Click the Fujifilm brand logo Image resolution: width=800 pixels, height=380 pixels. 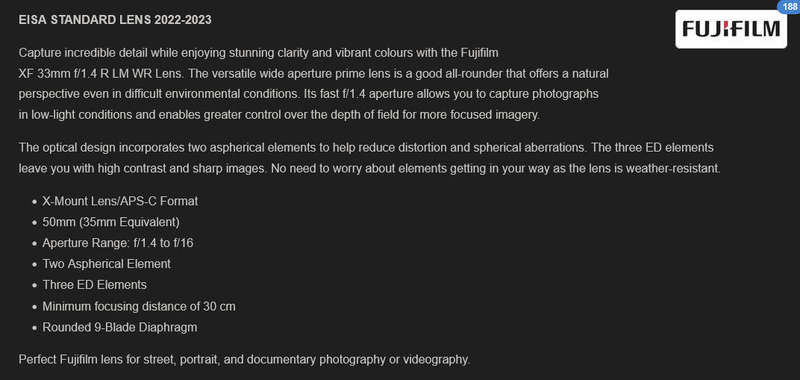pos(731,29)
